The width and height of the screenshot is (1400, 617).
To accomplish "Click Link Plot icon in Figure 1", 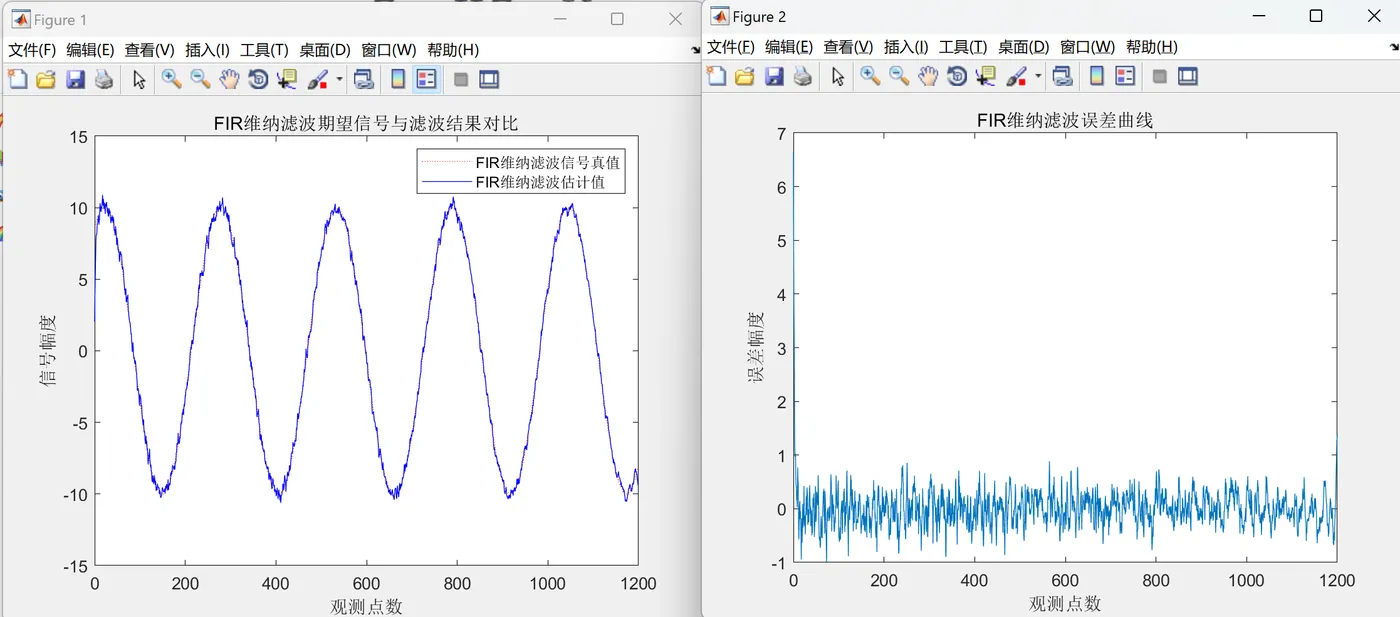I will point(364,79).
